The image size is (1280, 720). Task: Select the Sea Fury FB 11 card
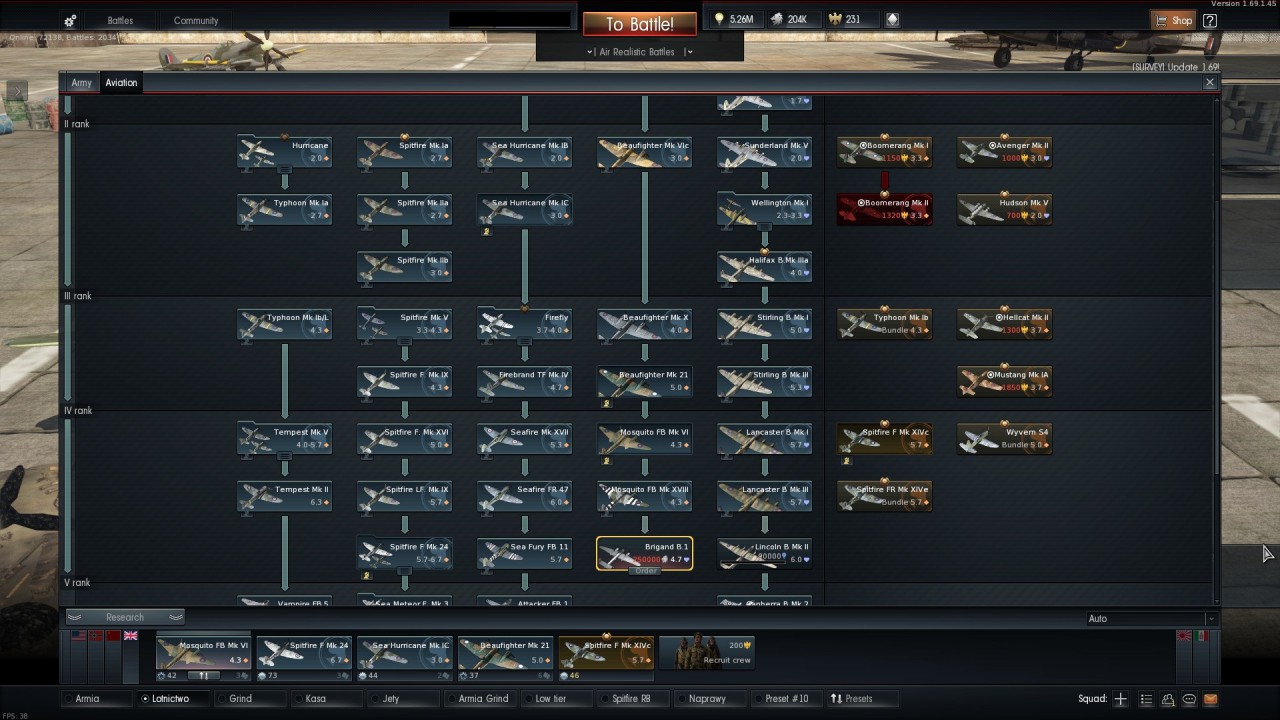(524, 554)
